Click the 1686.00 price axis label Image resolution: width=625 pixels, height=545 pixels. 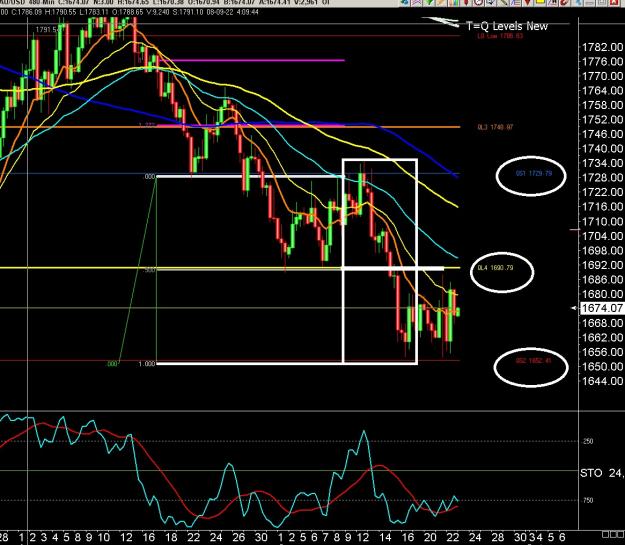[602, 279]
